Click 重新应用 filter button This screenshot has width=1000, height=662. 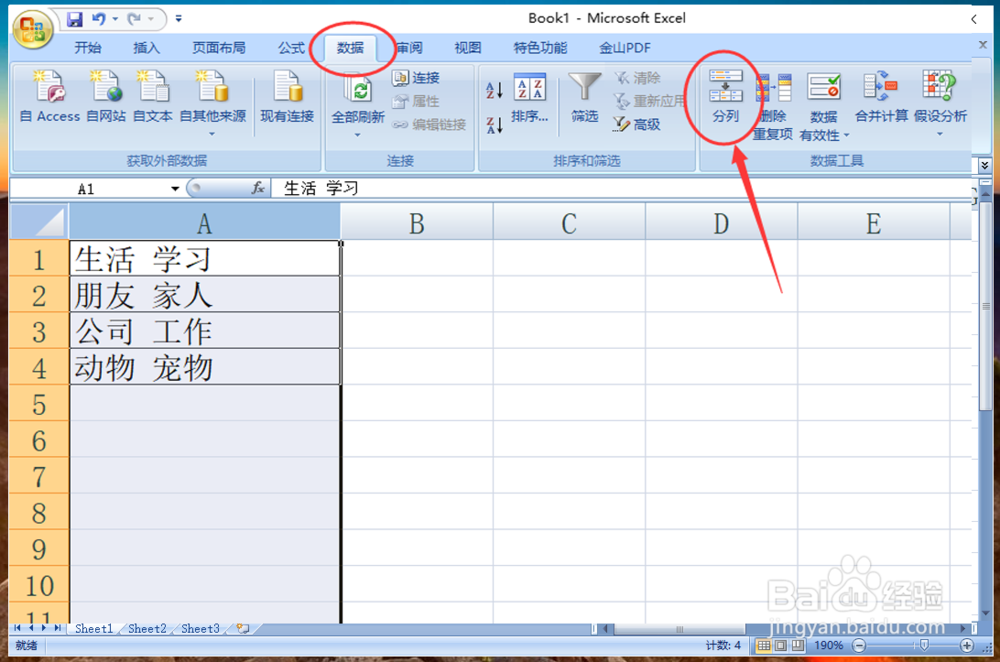649,101
